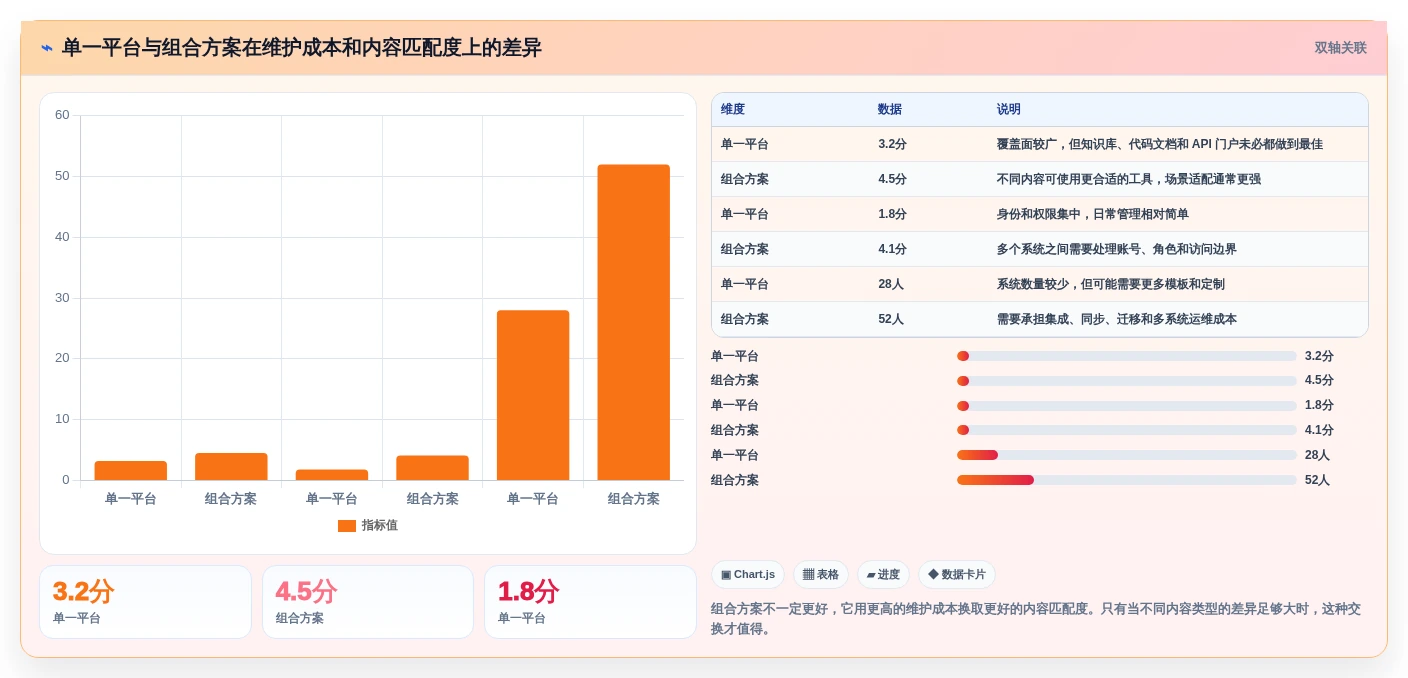Screen dimensions: 1408x678
Task: Click the 3.2分 value right of the progress bar
Action: click(1319, 356)
